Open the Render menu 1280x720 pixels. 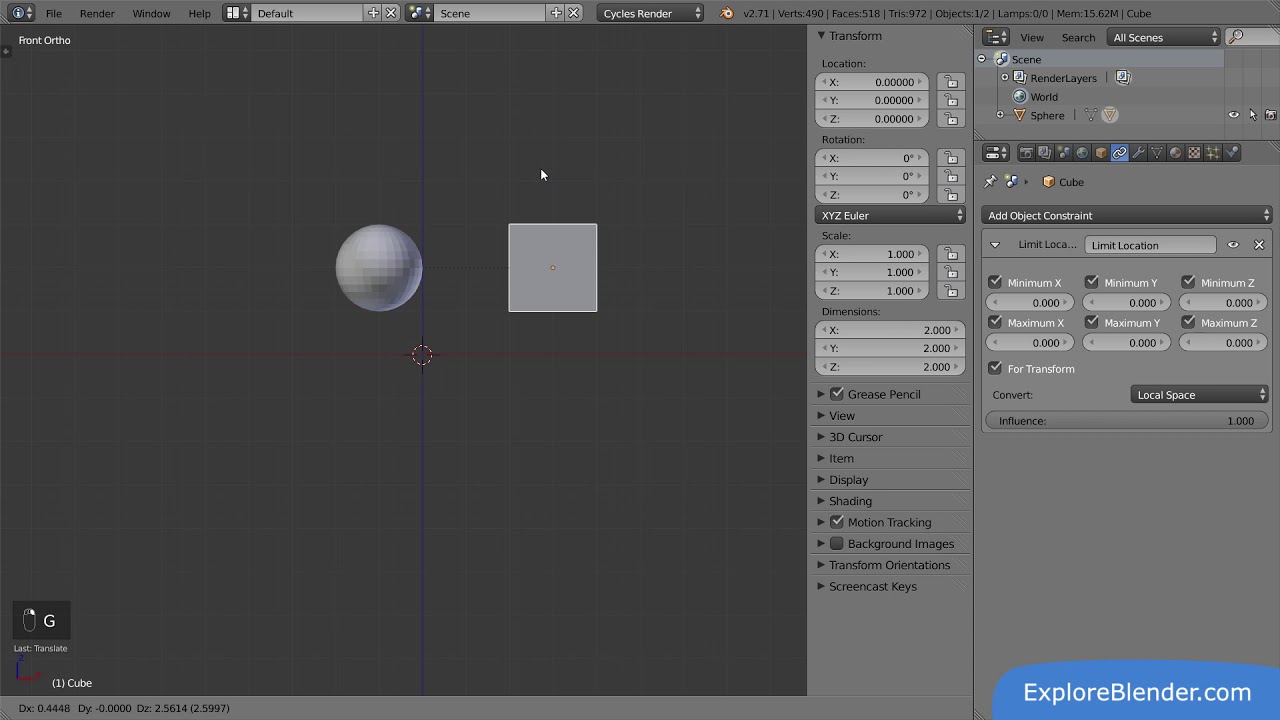click(x=97, y=13)
